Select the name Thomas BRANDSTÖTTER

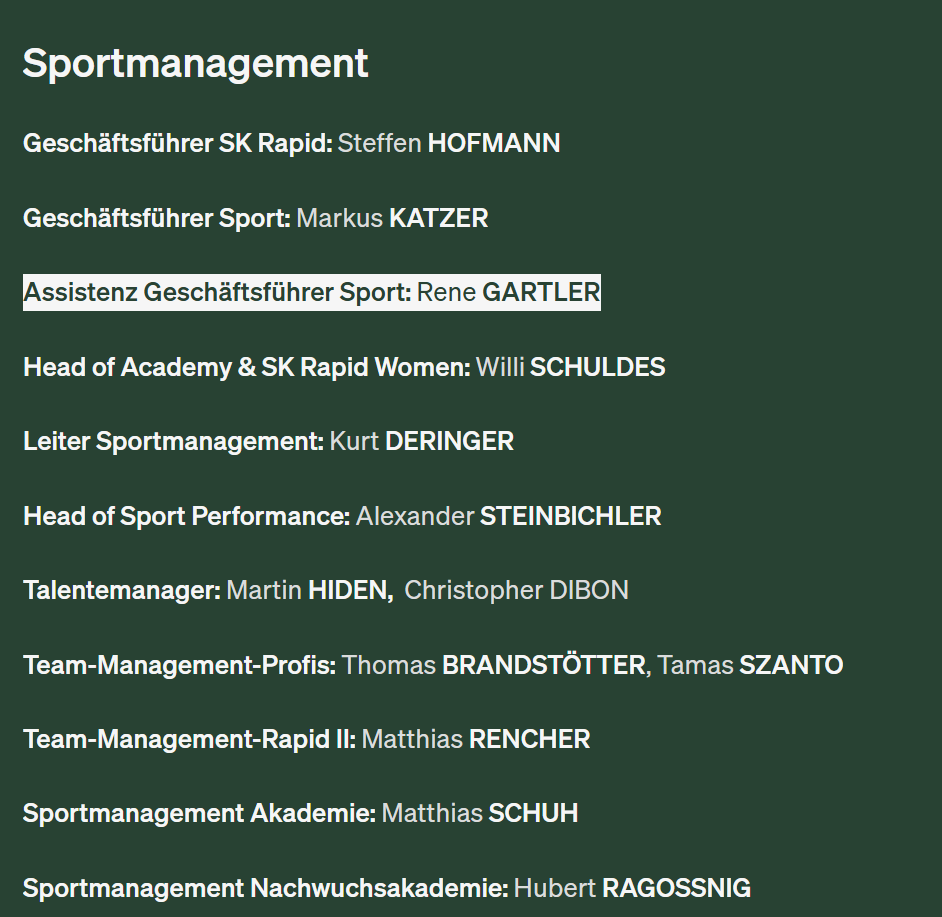tap(494, 665)
